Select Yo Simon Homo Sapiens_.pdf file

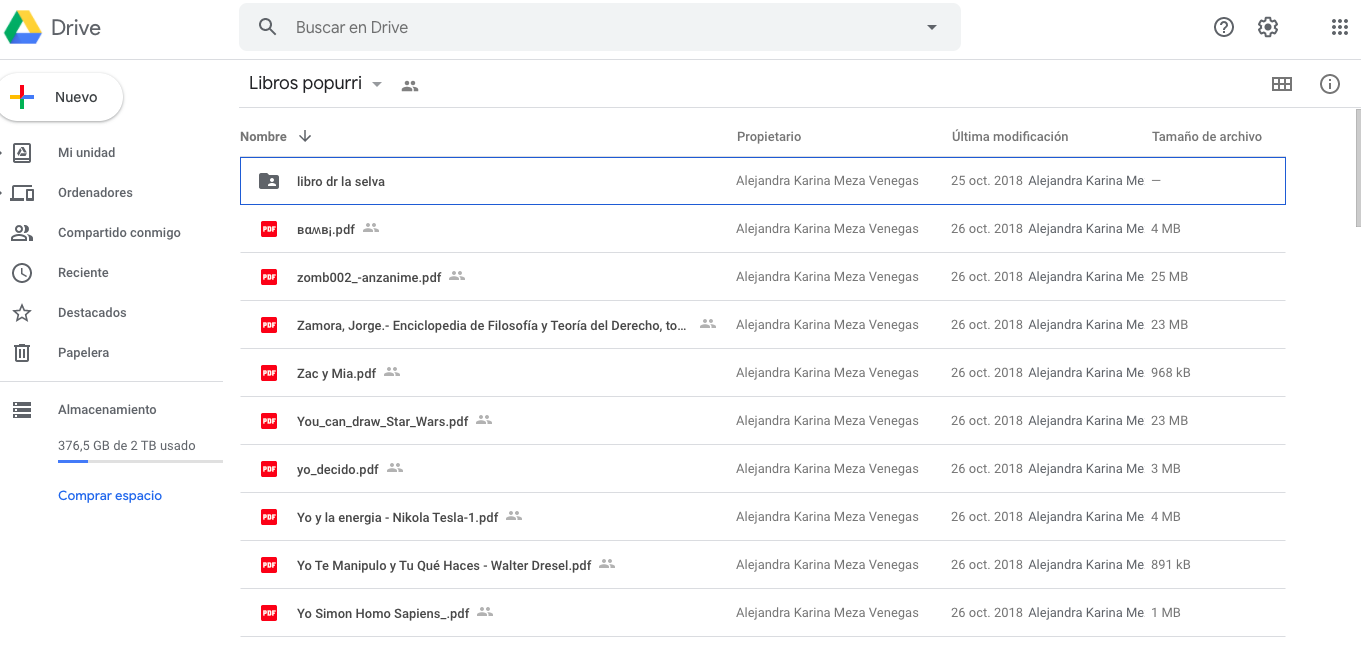(x=763, y=613)
